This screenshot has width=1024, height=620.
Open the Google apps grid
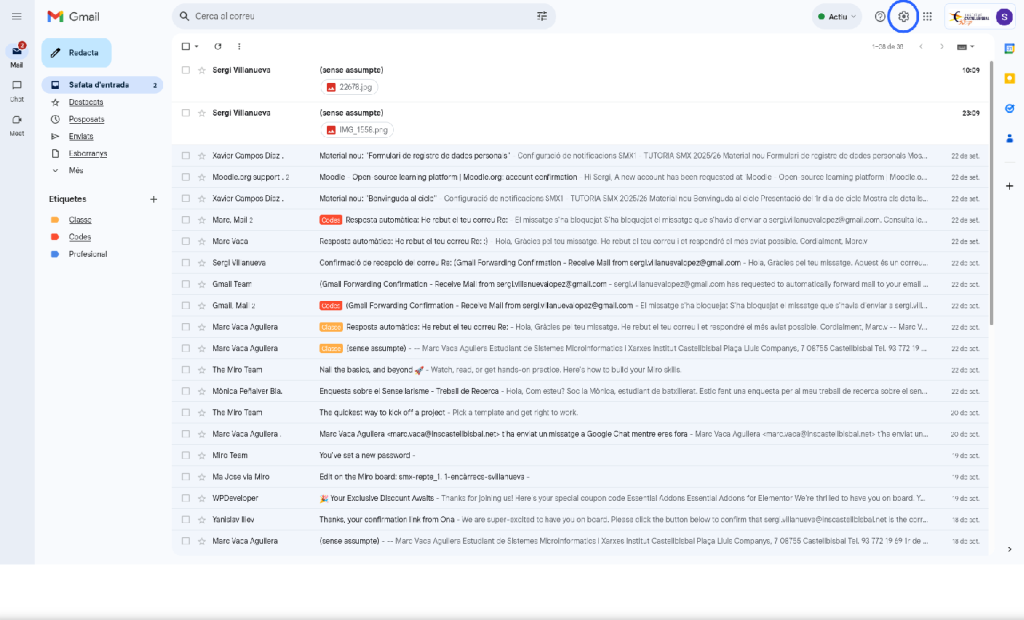pos(927,16)
